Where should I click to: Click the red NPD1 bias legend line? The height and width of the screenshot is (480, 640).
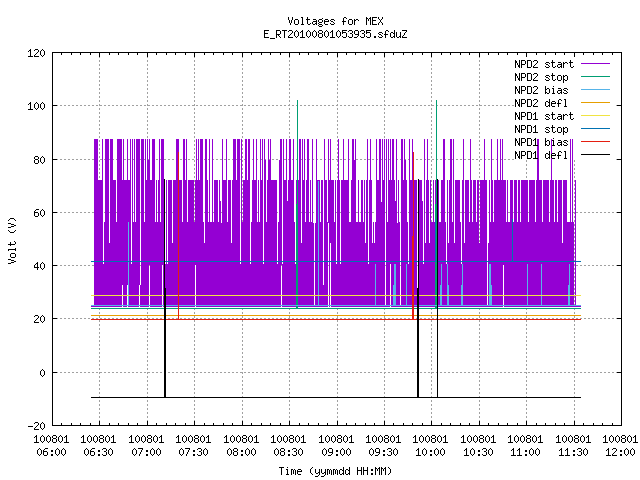[596, 142]
